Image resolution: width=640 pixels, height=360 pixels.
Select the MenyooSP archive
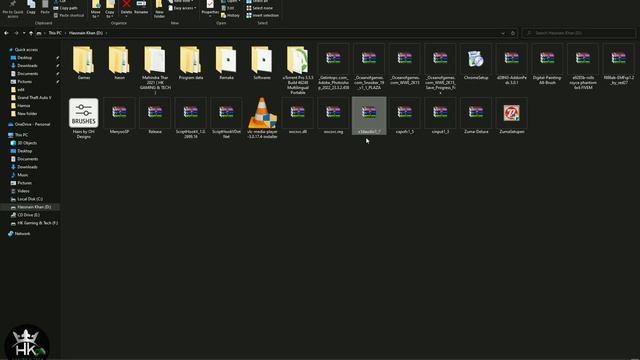(x=119, y=116)
